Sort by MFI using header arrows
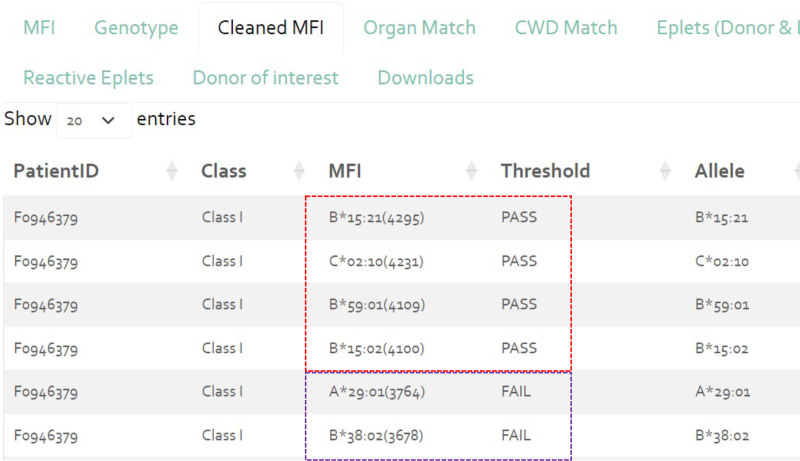This screenshot has height=461, width=800. coord(471,172)
